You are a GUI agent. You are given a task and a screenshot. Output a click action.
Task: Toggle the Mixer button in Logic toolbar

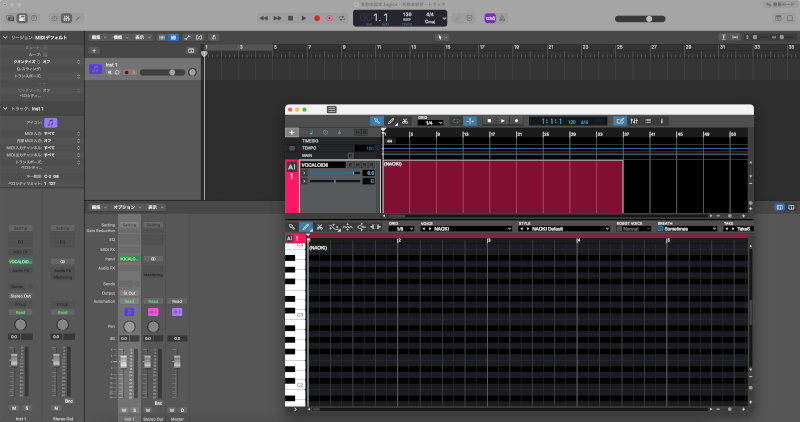click(66, 18)
